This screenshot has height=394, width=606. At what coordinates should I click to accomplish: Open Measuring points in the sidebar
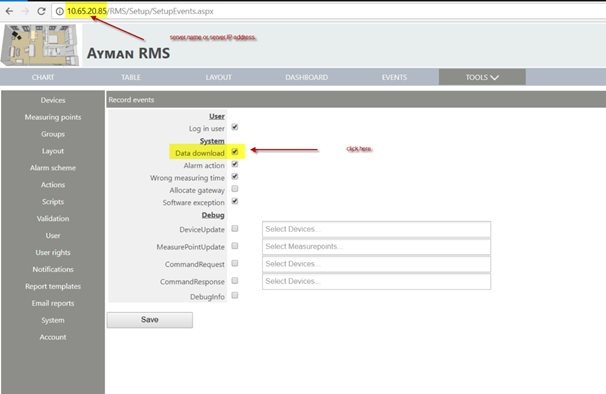(53, 117)
